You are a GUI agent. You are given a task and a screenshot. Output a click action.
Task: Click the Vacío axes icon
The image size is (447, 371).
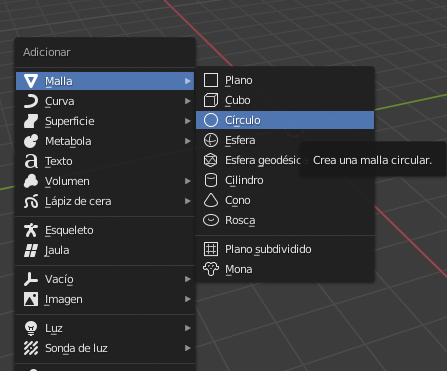pyautogui.click(x=31, y=279)
